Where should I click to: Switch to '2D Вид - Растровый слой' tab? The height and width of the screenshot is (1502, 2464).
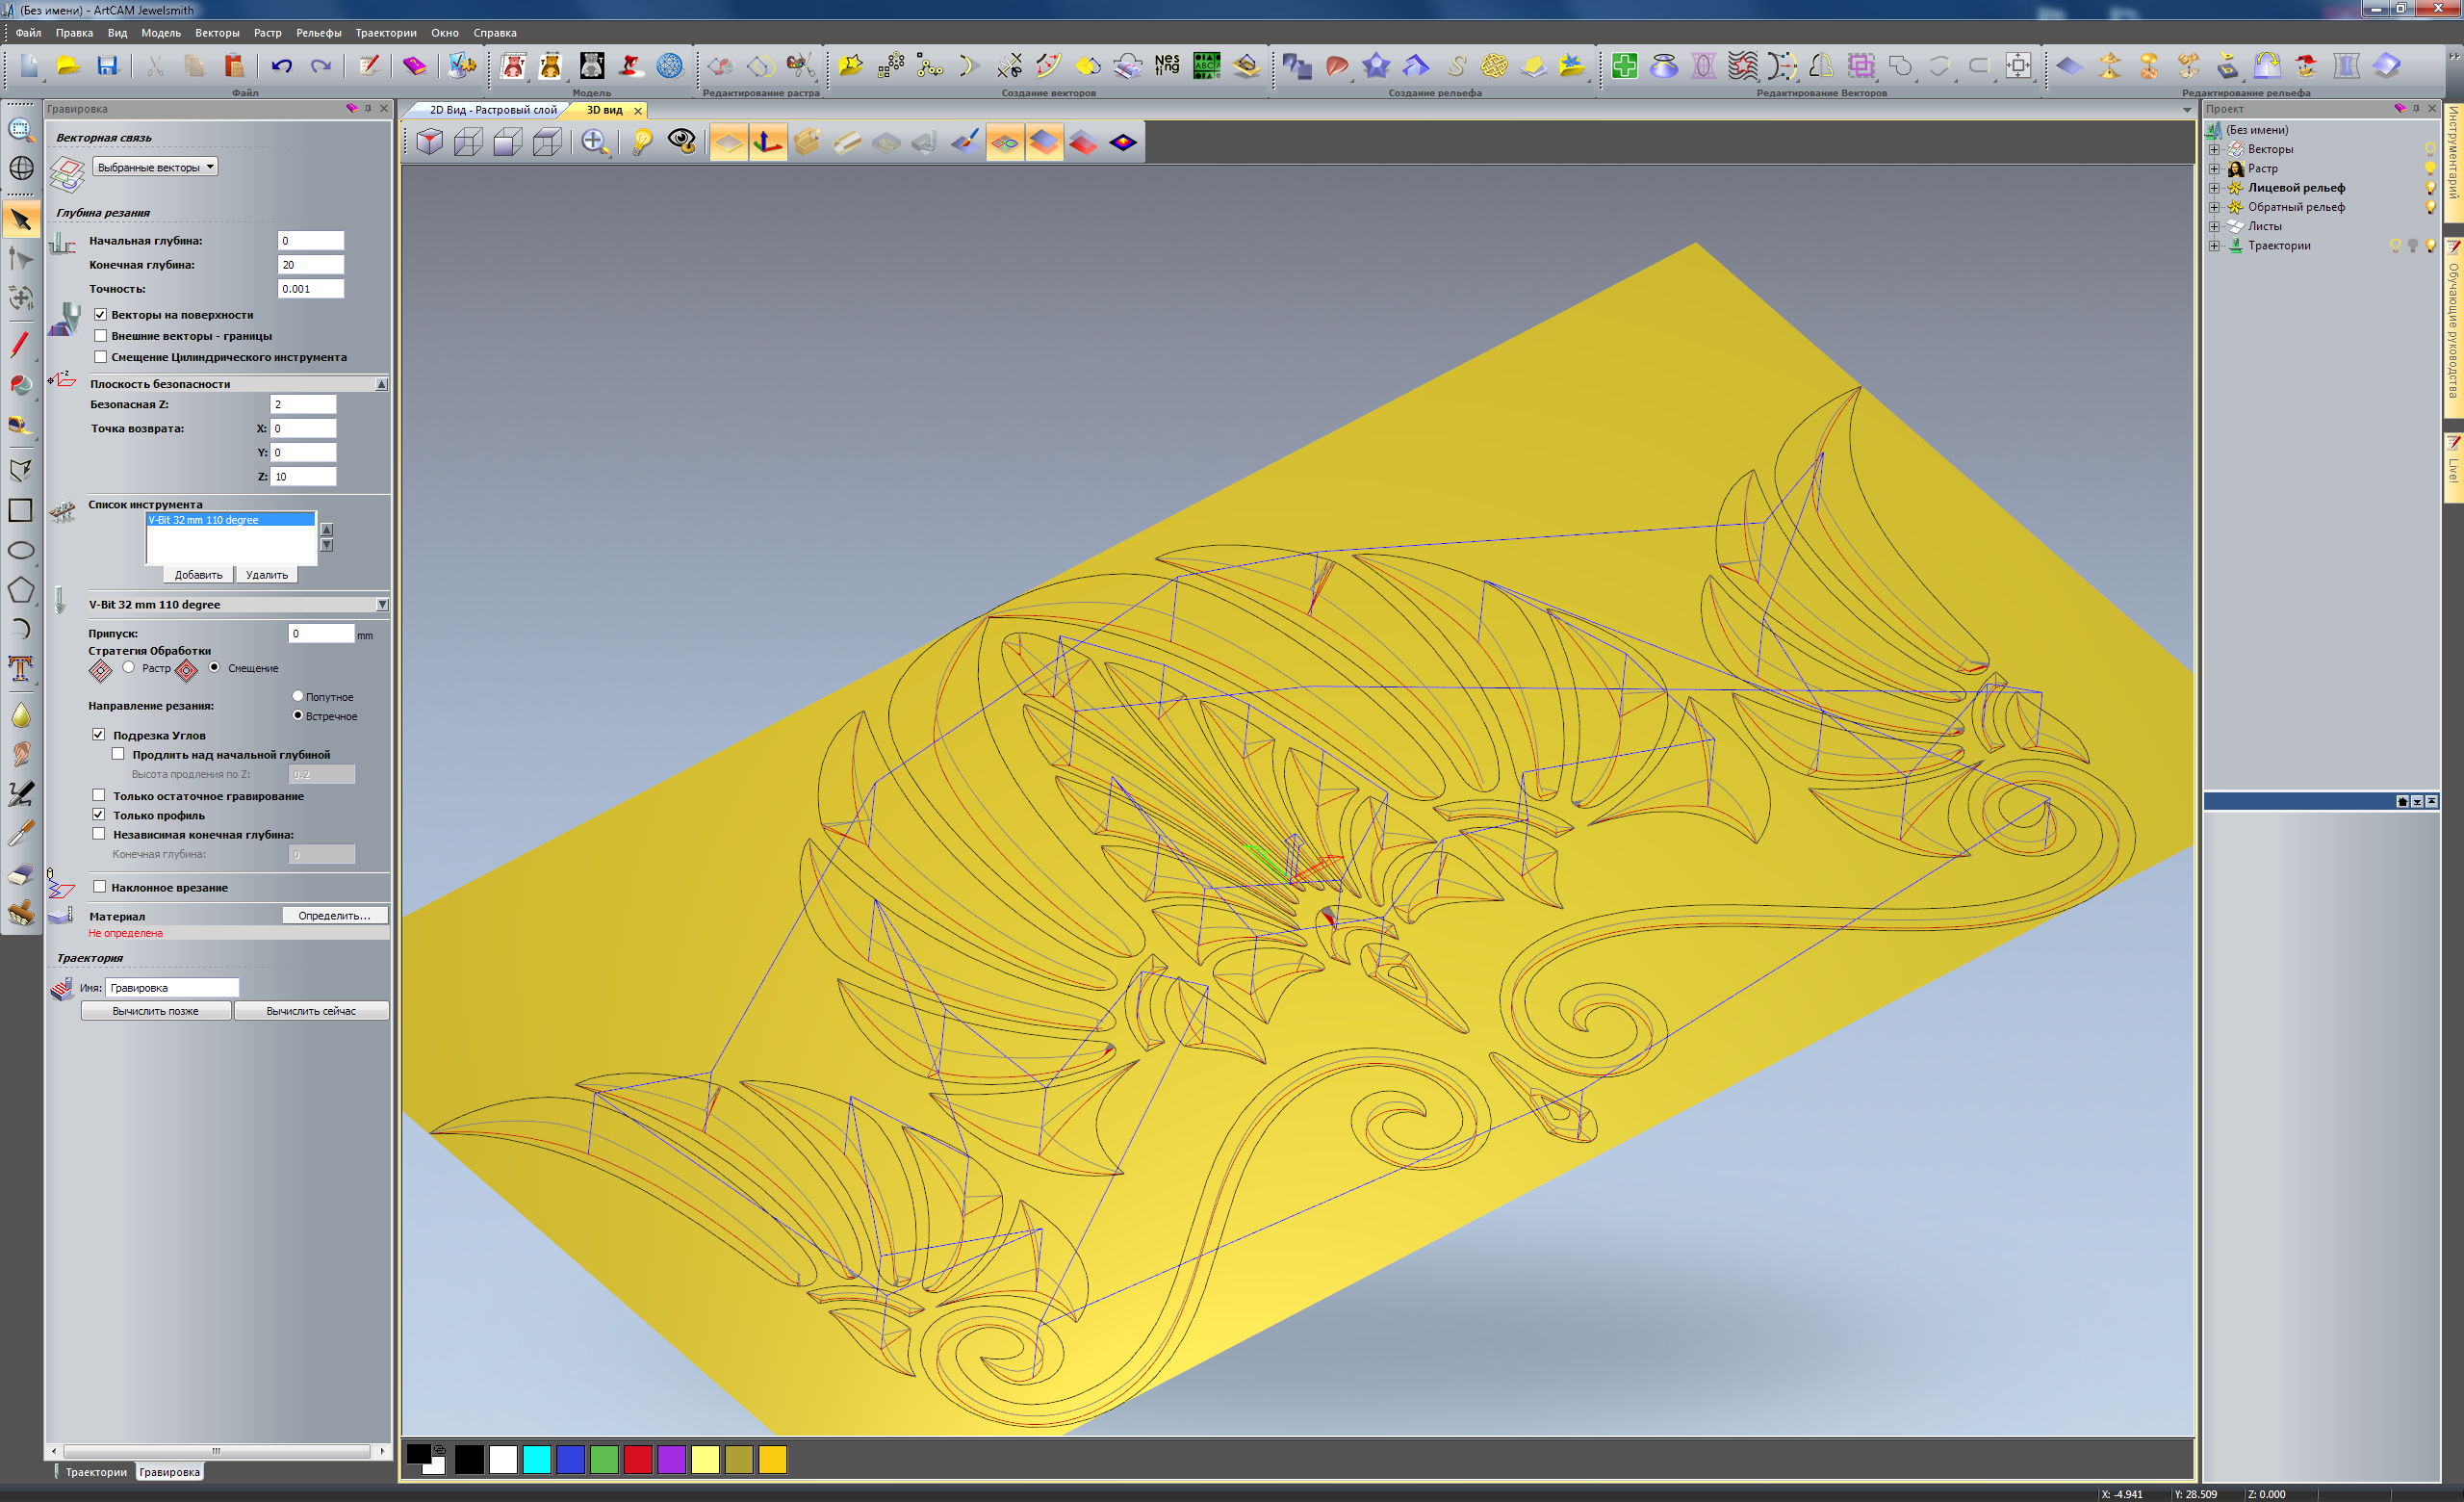pyautogui.click(x=493, y=110)
